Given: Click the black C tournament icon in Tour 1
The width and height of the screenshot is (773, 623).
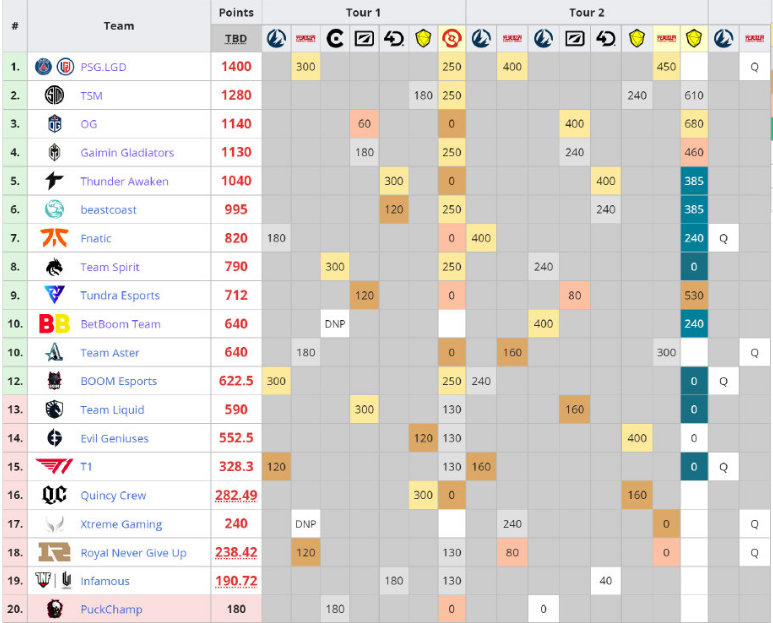Looking at the screenshot, I should [335, 38].
